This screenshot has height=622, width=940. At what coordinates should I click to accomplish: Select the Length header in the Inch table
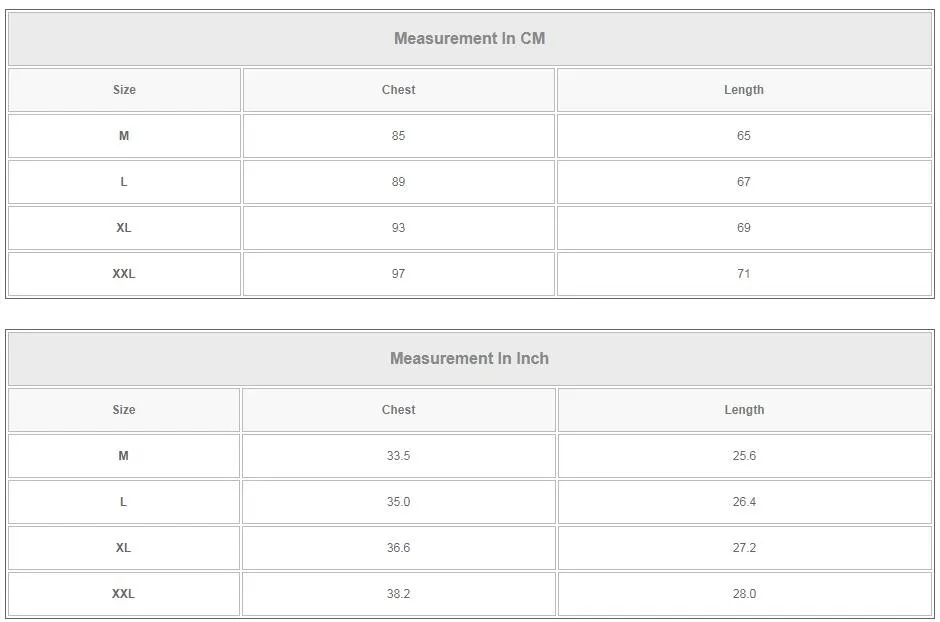744,410
